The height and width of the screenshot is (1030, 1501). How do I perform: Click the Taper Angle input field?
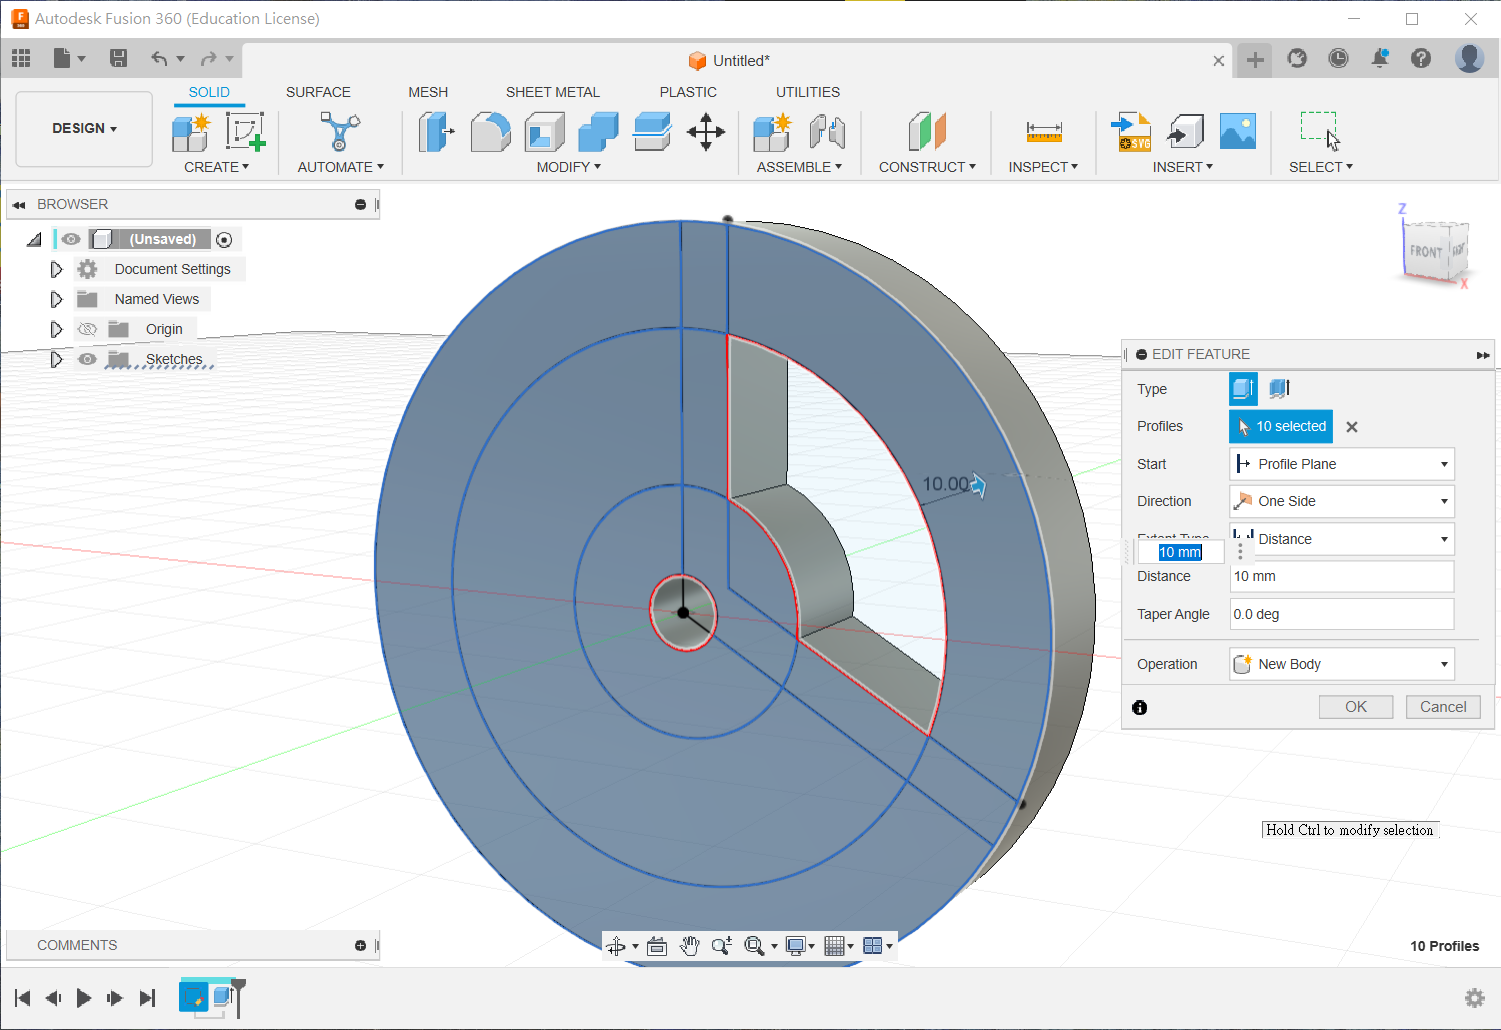(1341, 614)
